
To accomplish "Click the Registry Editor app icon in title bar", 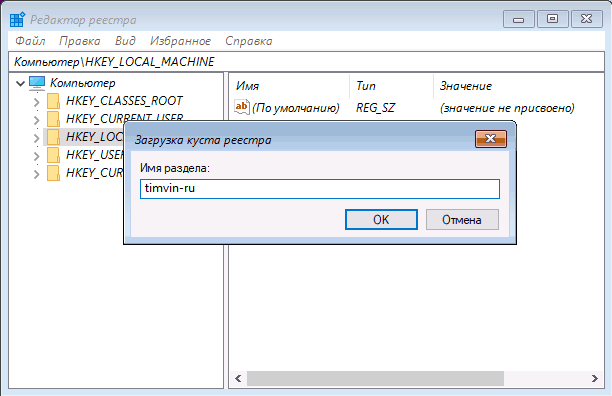I will pos(17,20).
